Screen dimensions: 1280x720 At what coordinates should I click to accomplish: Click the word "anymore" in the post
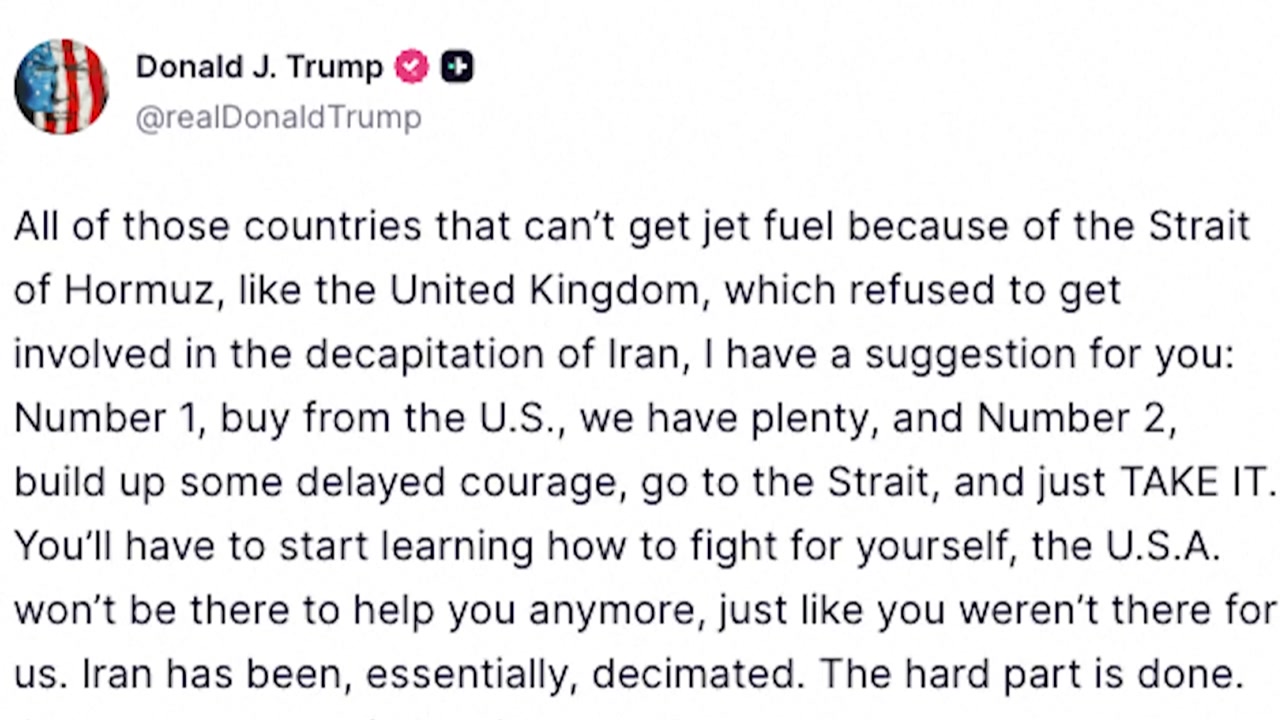pos(615,610)
